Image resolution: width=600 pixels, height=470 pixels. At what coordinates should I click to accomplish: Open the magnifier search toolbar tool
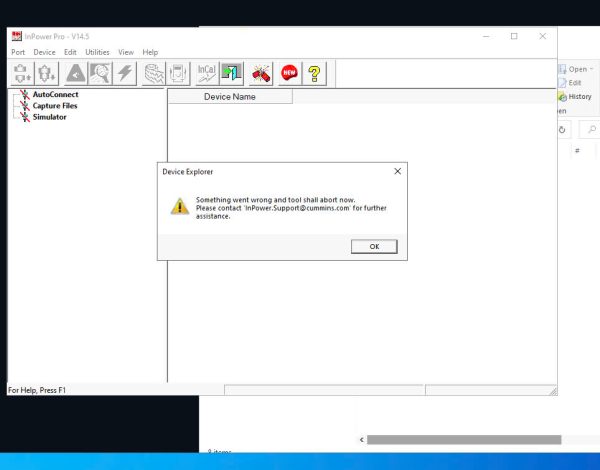[100, 73]
